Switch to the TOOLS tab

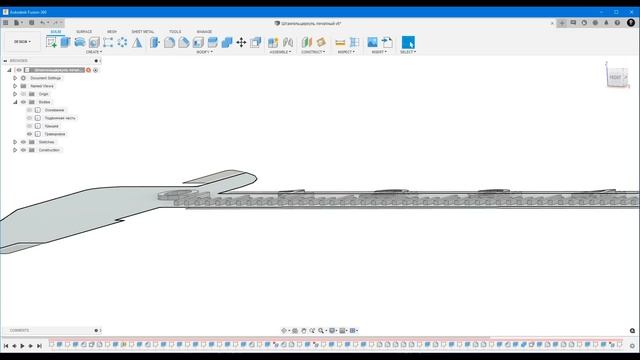(x=175, y=31)
